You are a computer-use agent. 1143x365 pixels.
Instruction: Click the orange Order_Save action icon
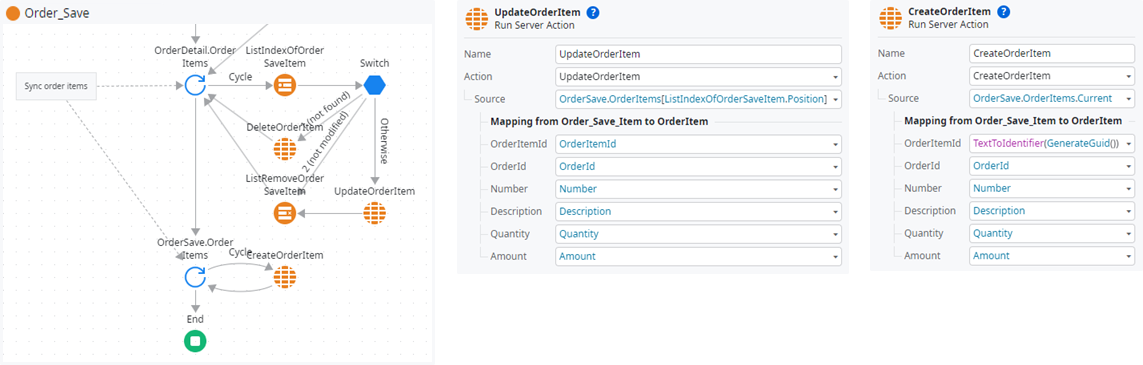pos(12,12)
